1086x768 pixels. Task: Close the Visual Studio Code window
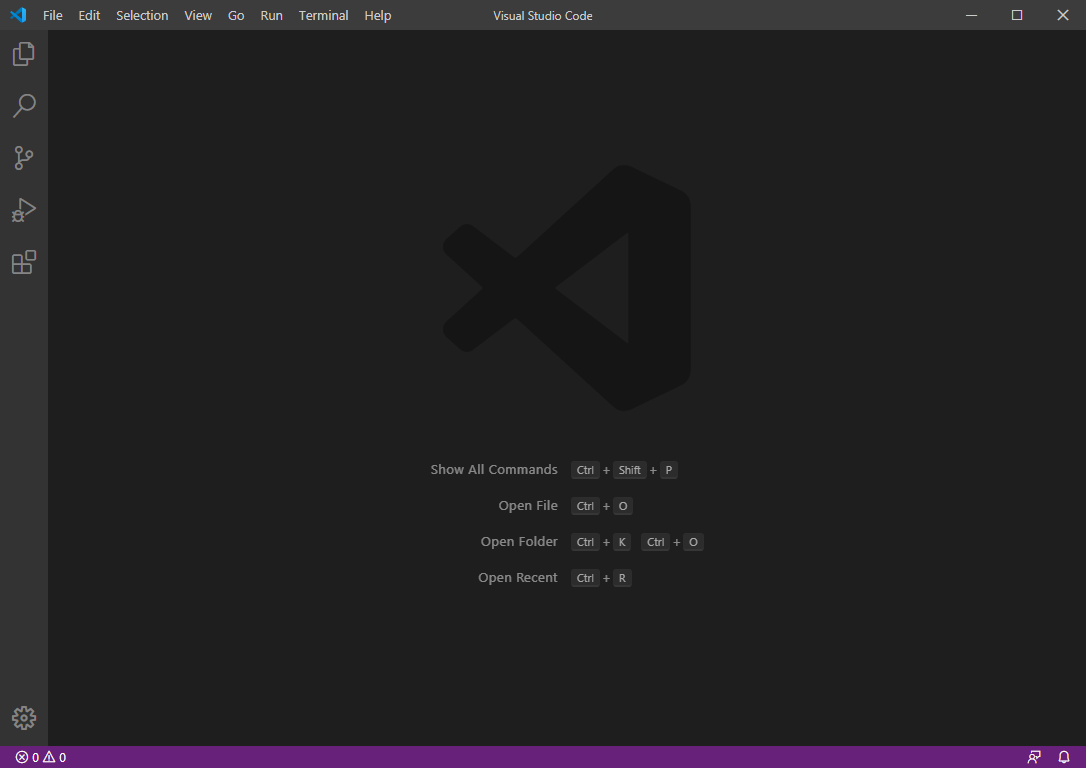click(1063, 15)
